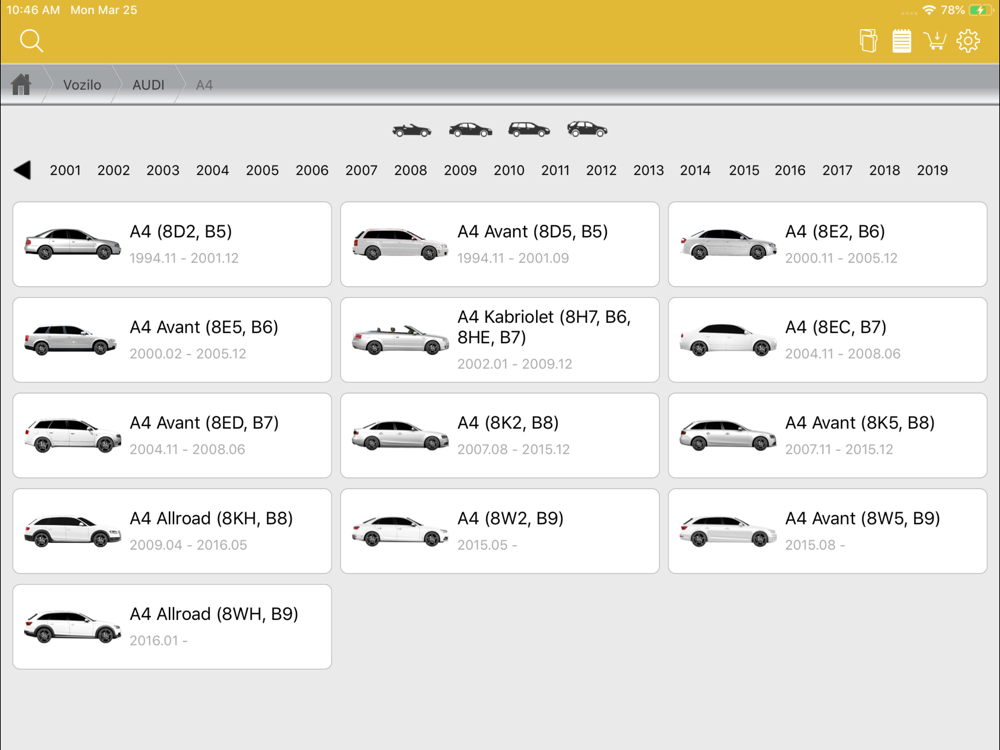Click date range 1994.11 - 2001.12
The image size is (1000, 750).
click(184, 258)
